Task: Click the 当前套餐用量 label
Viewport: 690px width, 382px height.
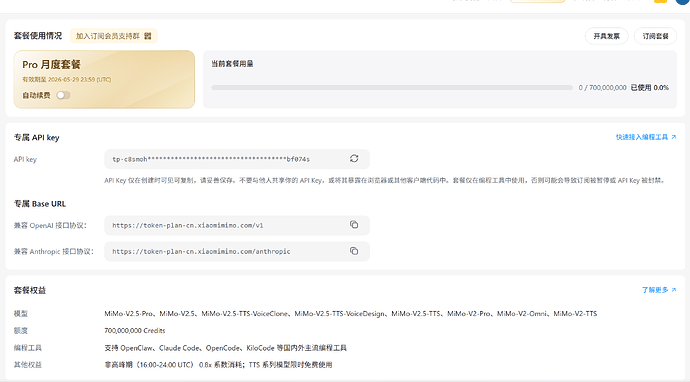Action: (x=232, y=64)
